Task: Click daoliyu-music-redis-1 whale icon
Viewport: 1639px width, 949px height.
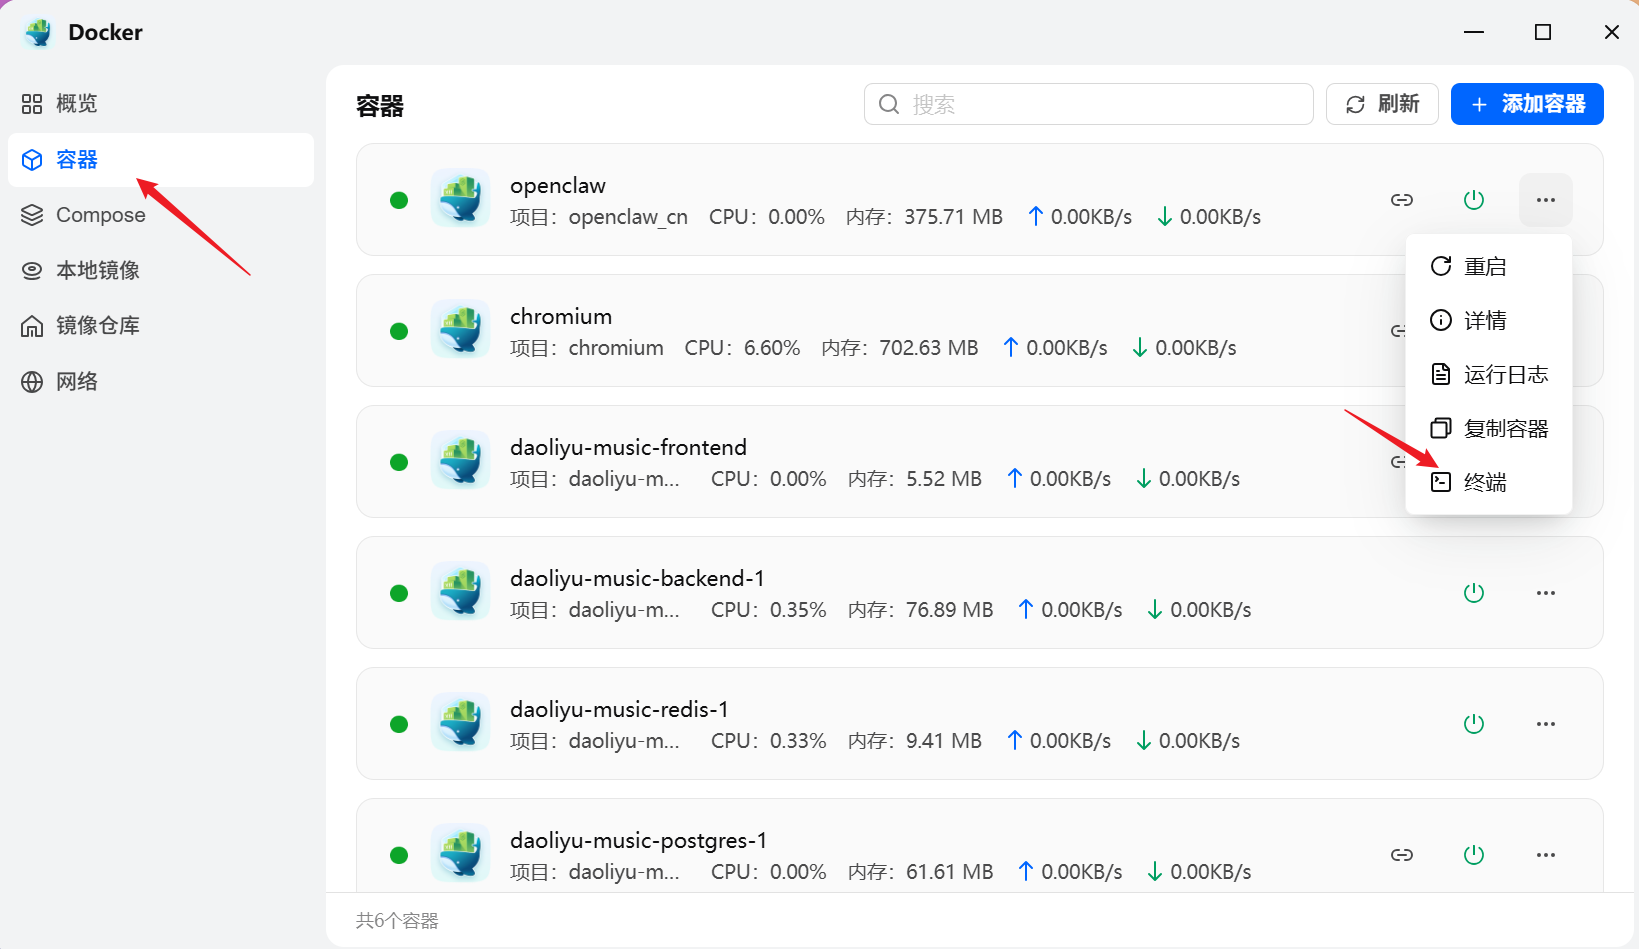Action: coord(460,722)
